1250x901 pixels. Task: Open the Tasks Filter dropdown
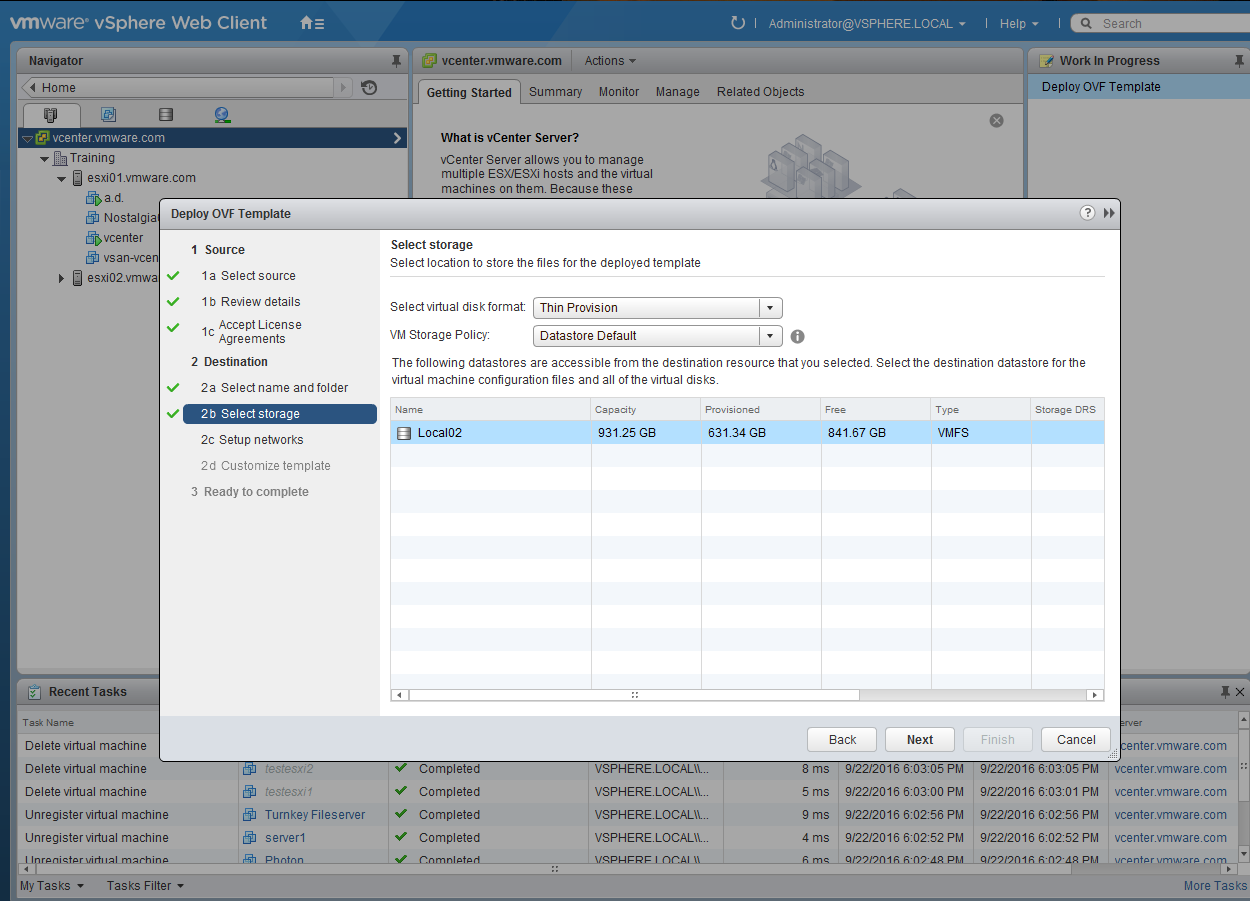pos(145,886)
